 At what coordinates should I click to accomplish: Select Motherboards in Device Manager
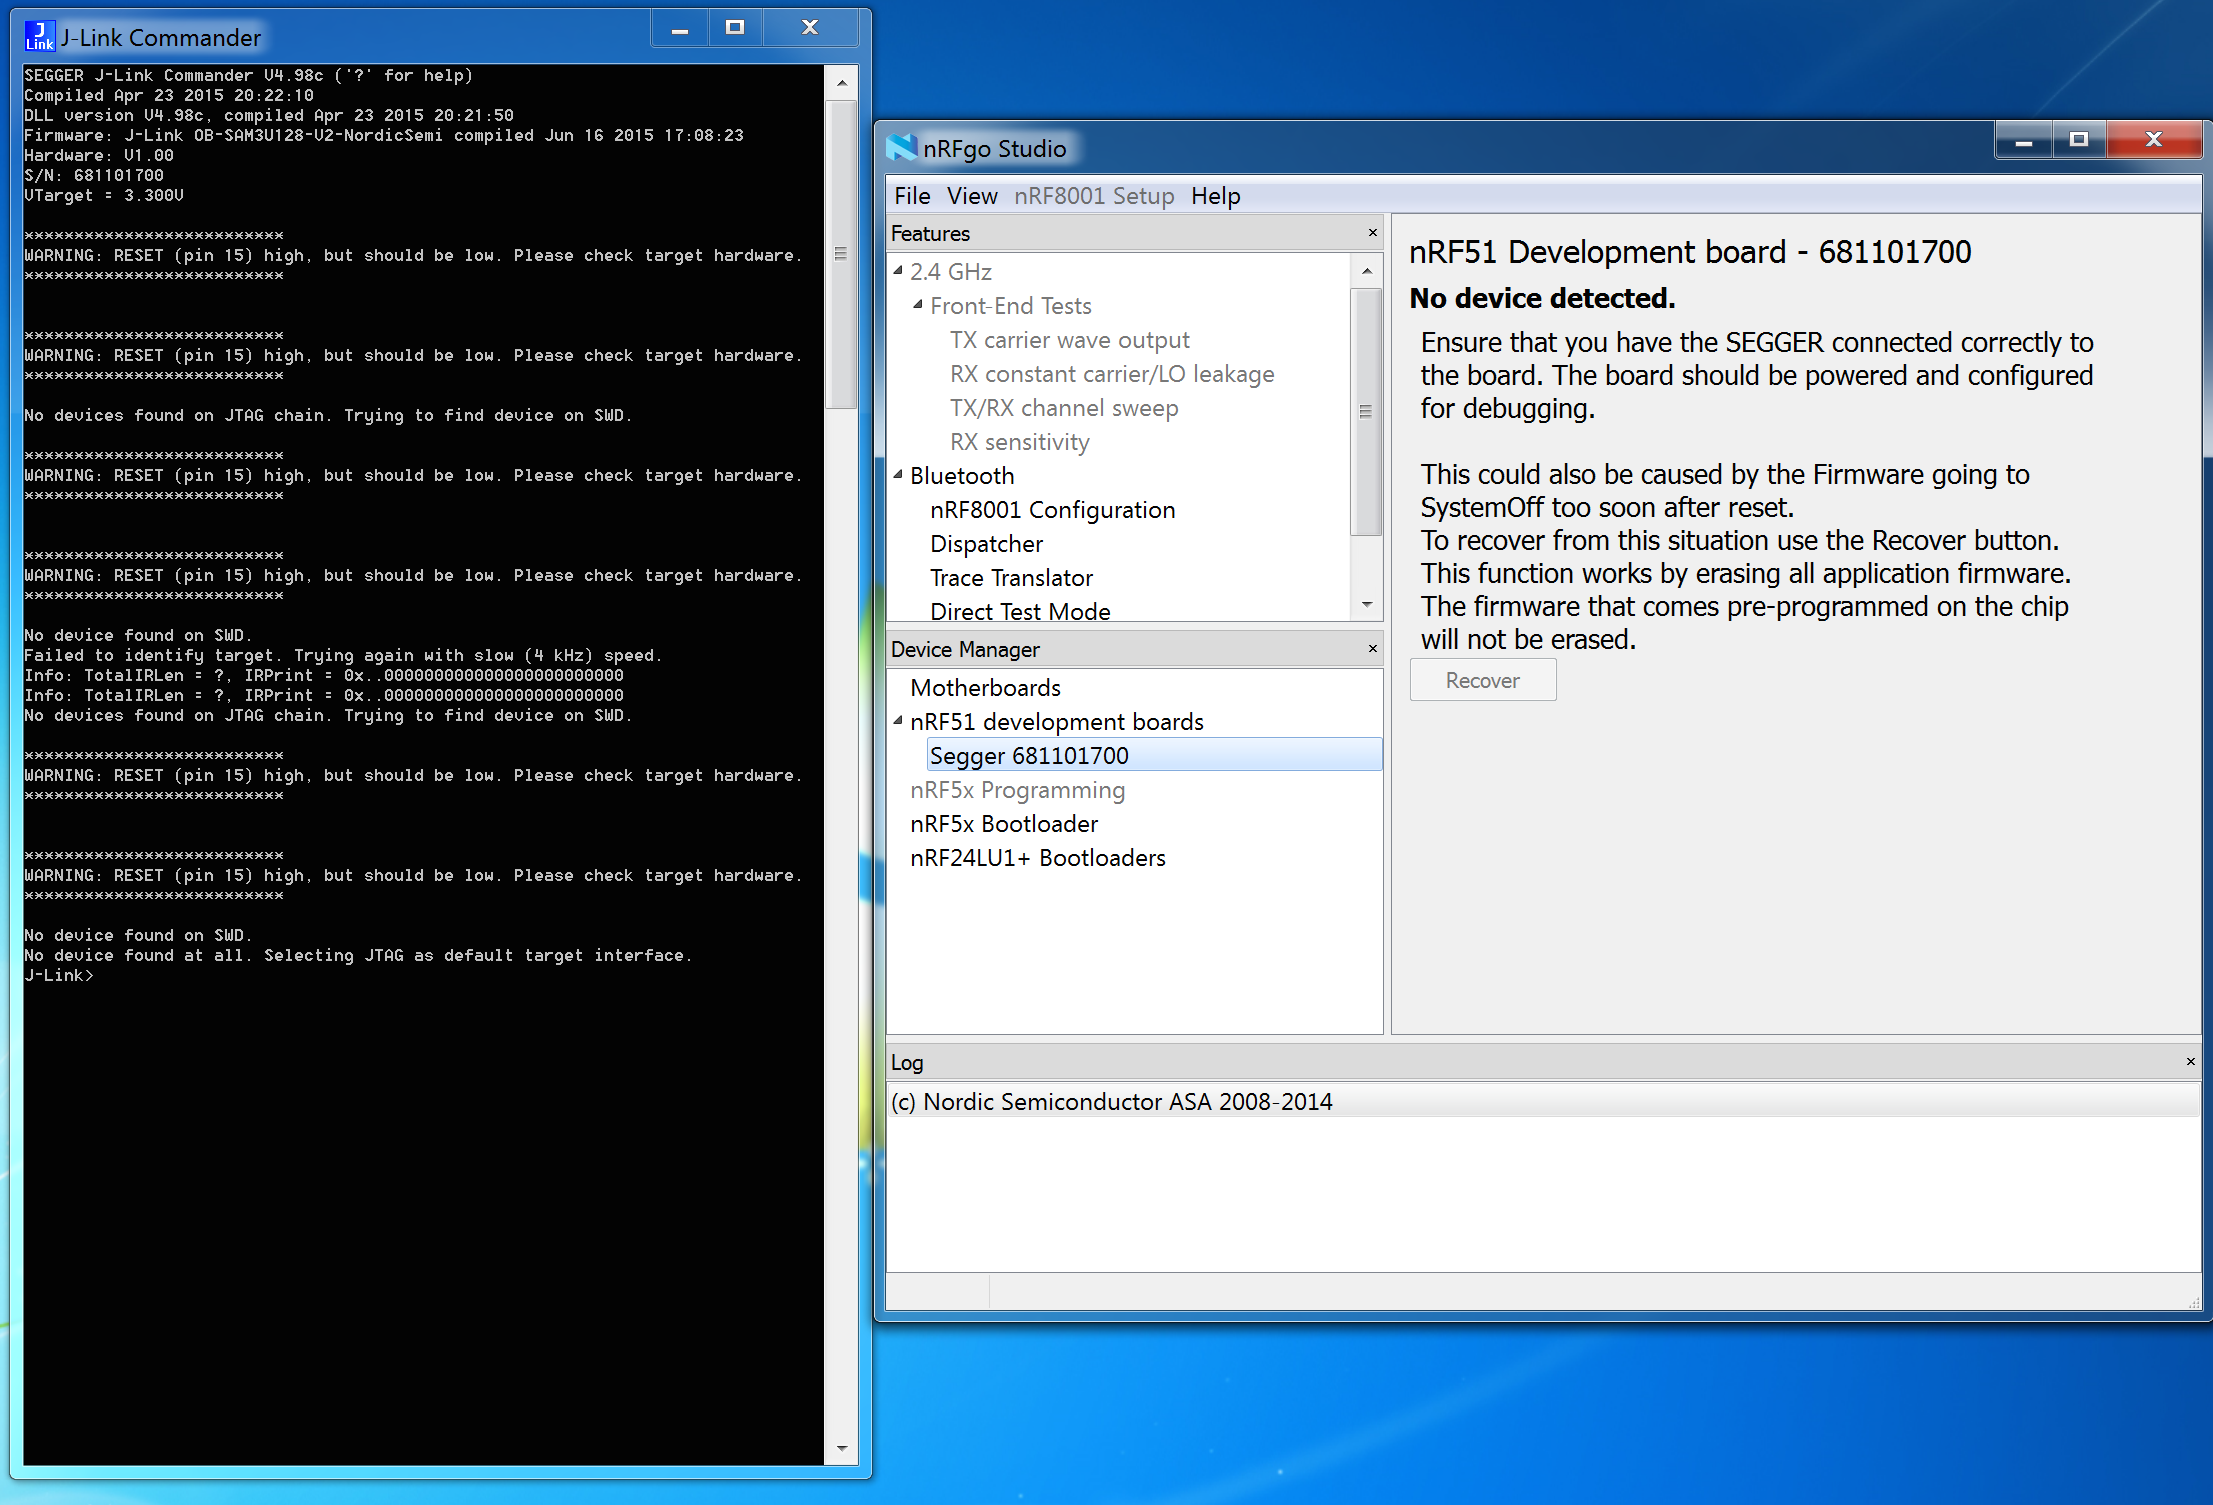(x=985, y=688)
